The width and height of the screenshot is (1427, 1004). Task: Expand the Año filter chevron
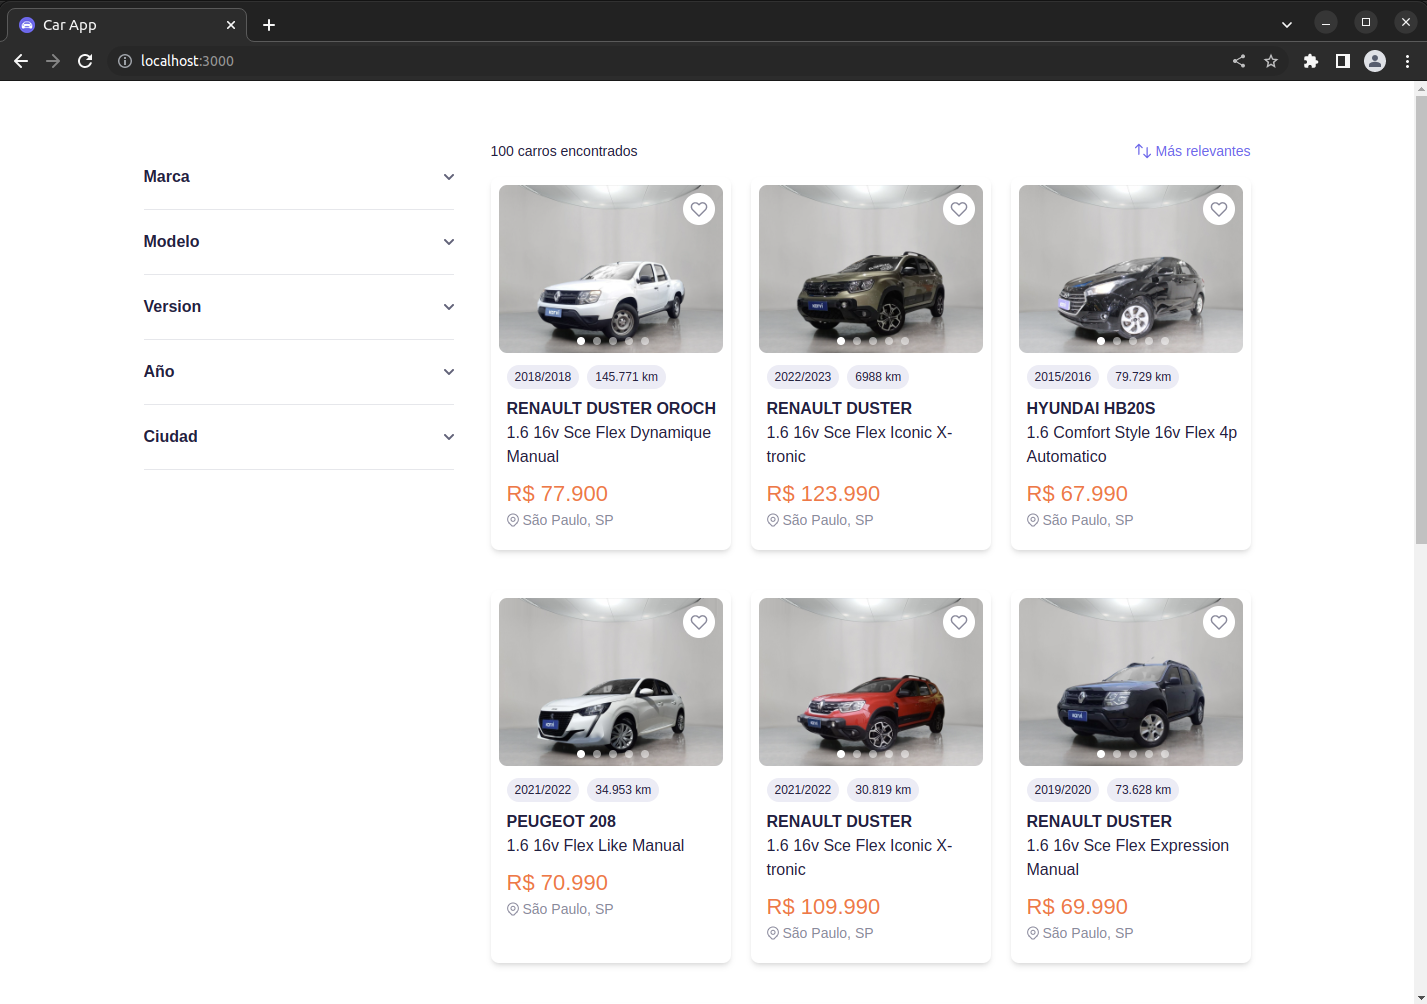tap(449, 372)
